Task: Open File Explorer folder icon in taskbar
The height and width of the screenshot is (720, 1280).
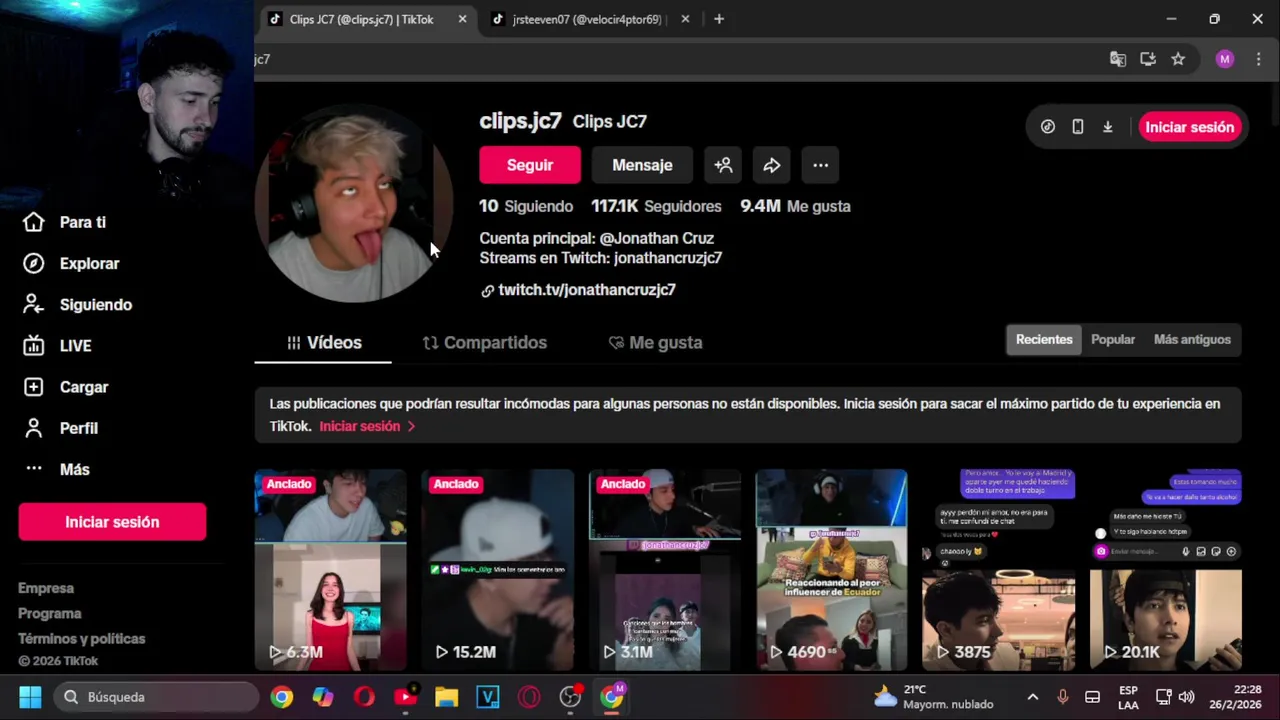Action: pyautogui.click(x=446, y=697)
